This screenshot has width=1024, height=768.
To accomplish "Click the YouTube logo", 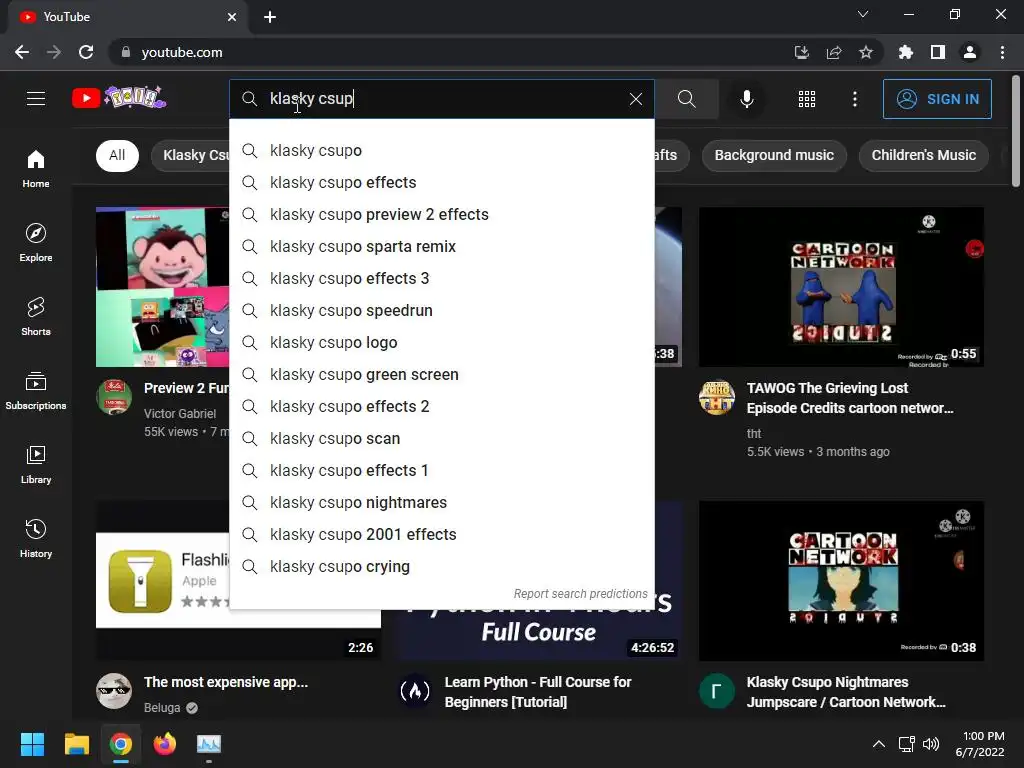I will pos(119,98).
